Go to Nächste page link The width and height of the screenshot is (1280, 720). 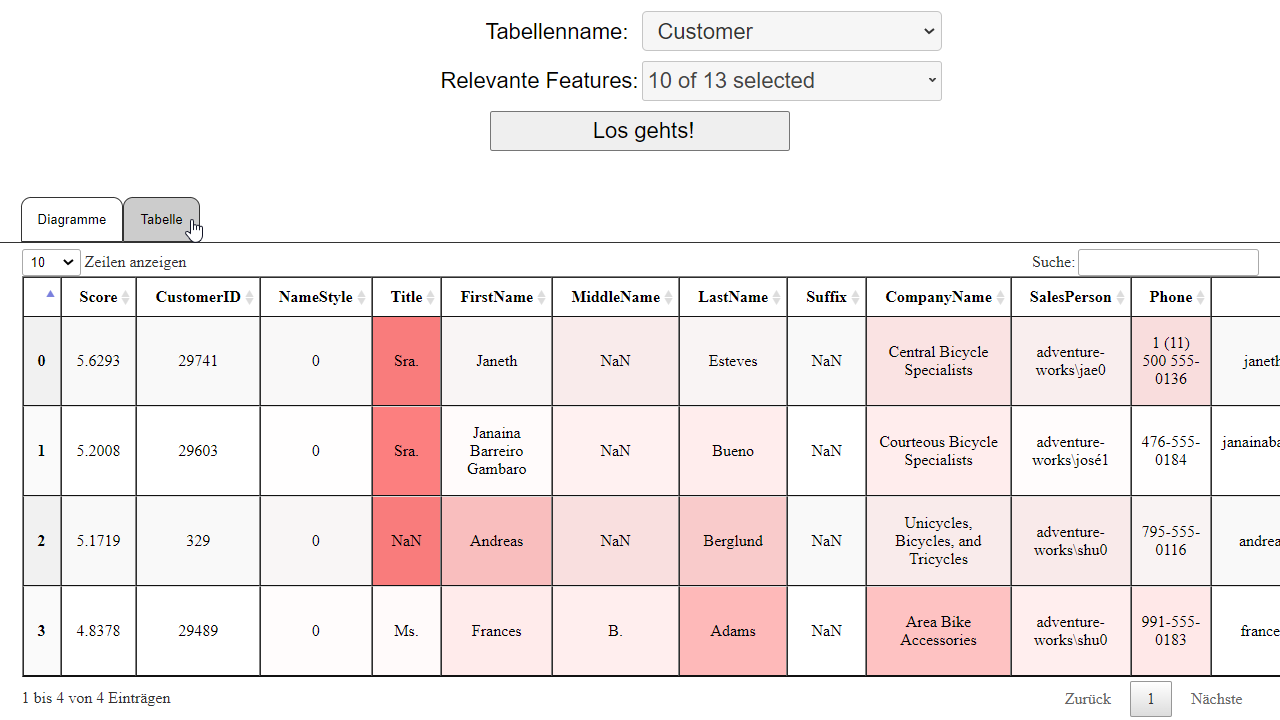pyautogui.click(x=1217, y=699)
